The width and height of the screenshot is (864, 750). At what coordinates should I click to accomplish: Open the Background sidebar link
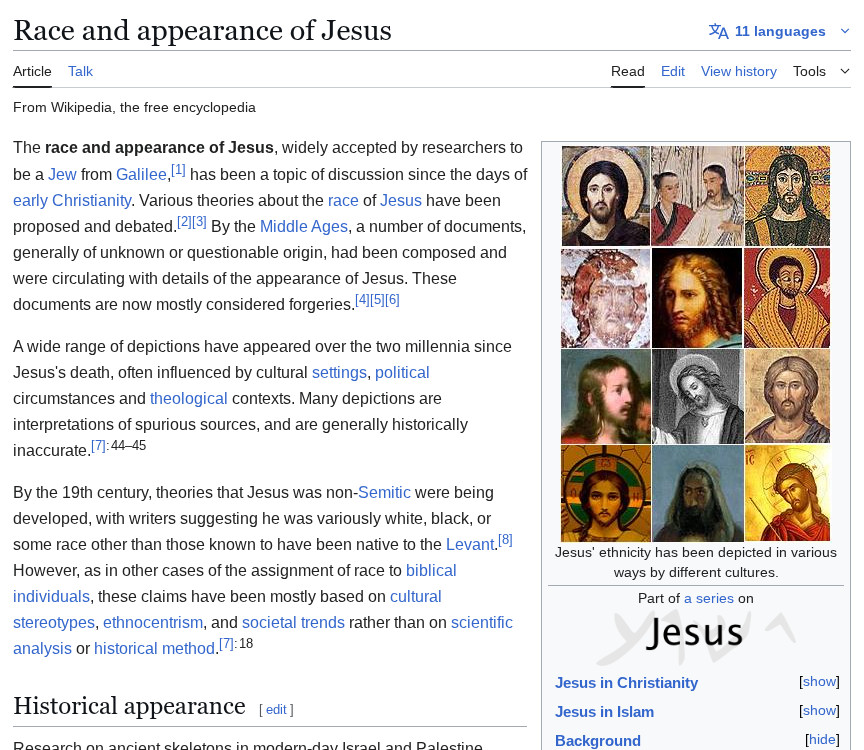[598, 741]
